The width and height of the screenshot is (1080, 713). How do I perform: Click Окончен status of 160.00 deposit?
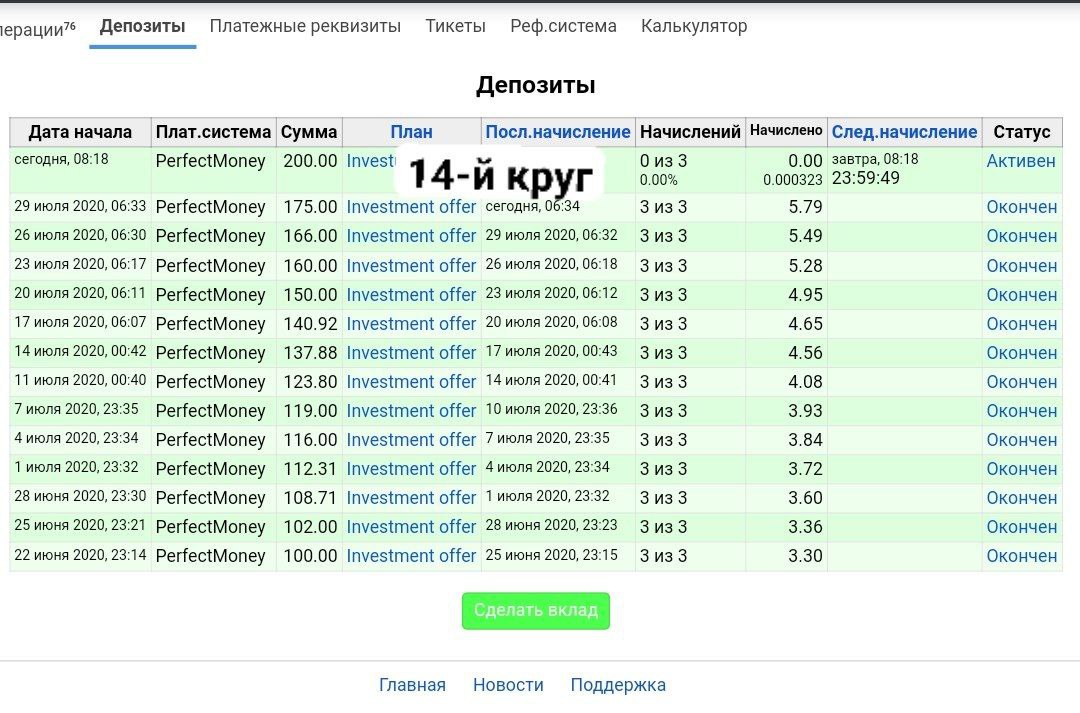[1021, 265]
